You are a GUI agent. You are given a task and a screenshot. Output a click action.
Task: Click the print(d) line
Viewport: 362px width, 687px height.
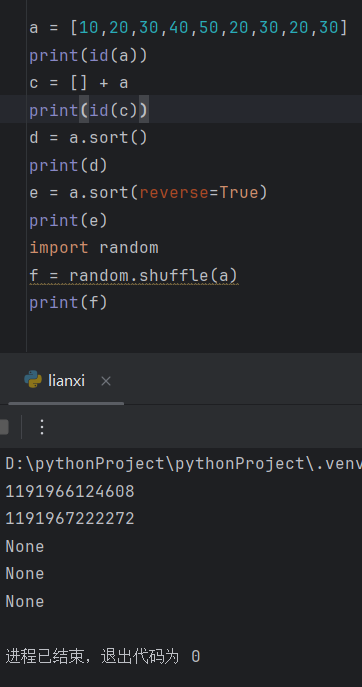point(68,165)
